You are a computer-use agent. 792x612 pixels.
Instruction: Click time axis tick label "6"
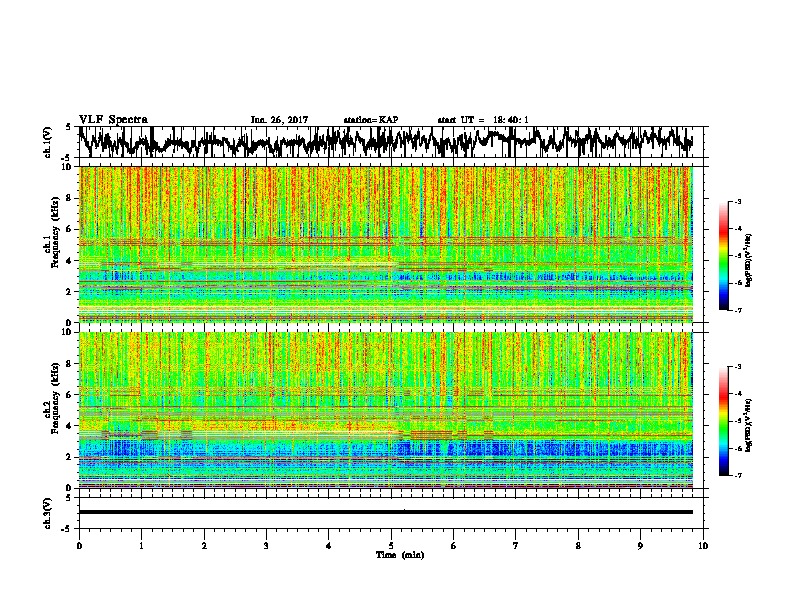454,546
